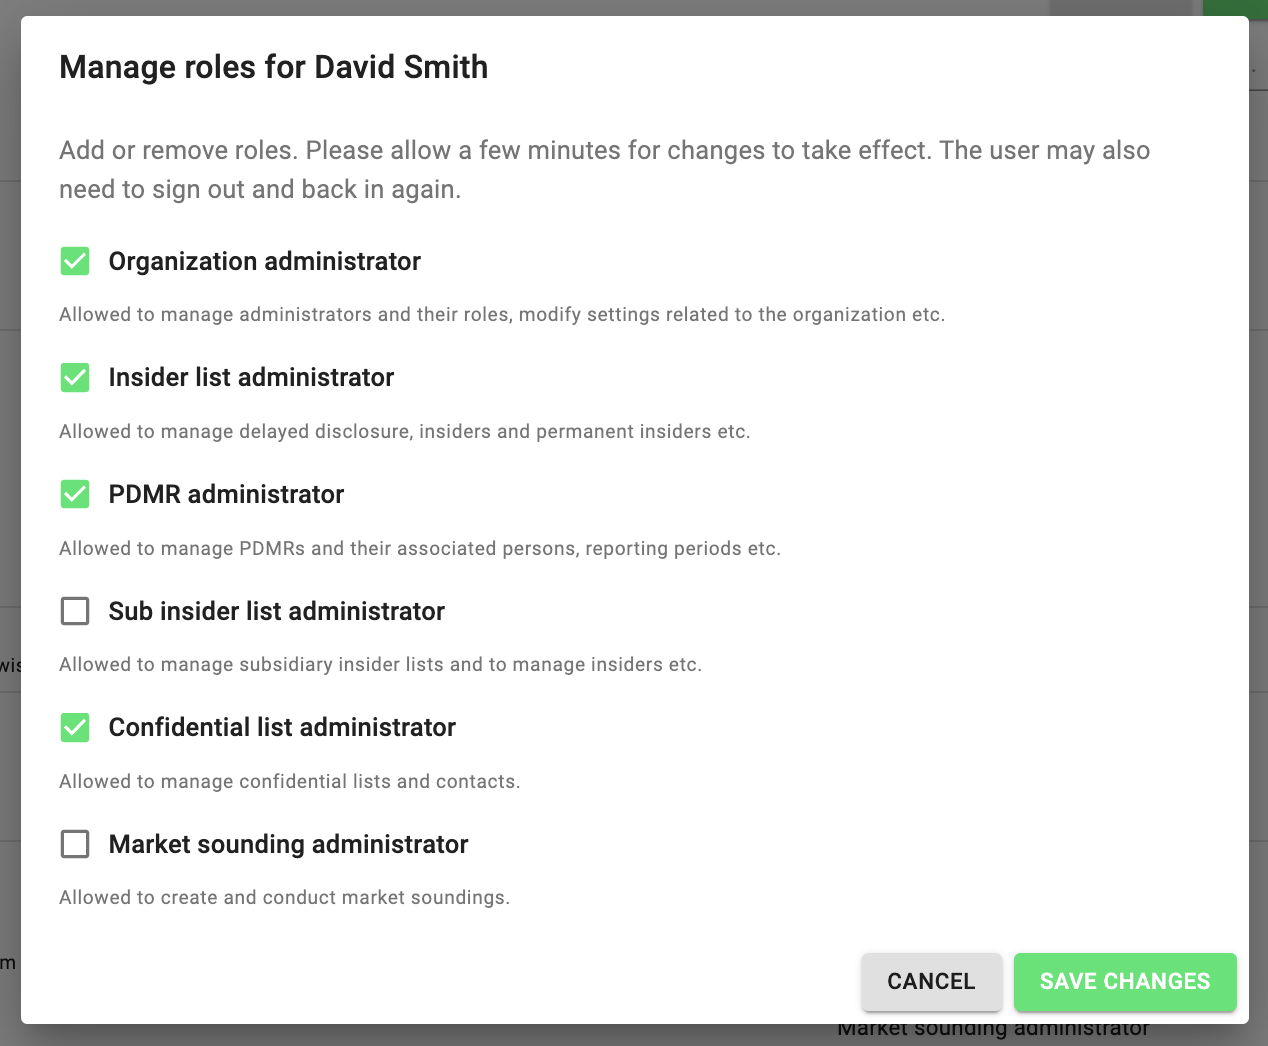Cancel the role changes
Screen dimensions: 1268x1046
[931, 981]
